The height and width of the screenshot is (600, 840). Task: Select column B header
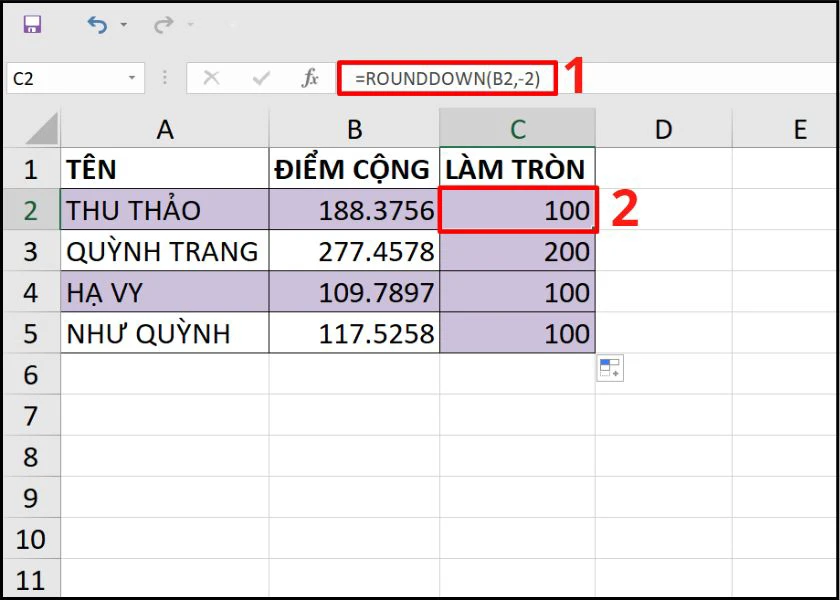point(354,129)
